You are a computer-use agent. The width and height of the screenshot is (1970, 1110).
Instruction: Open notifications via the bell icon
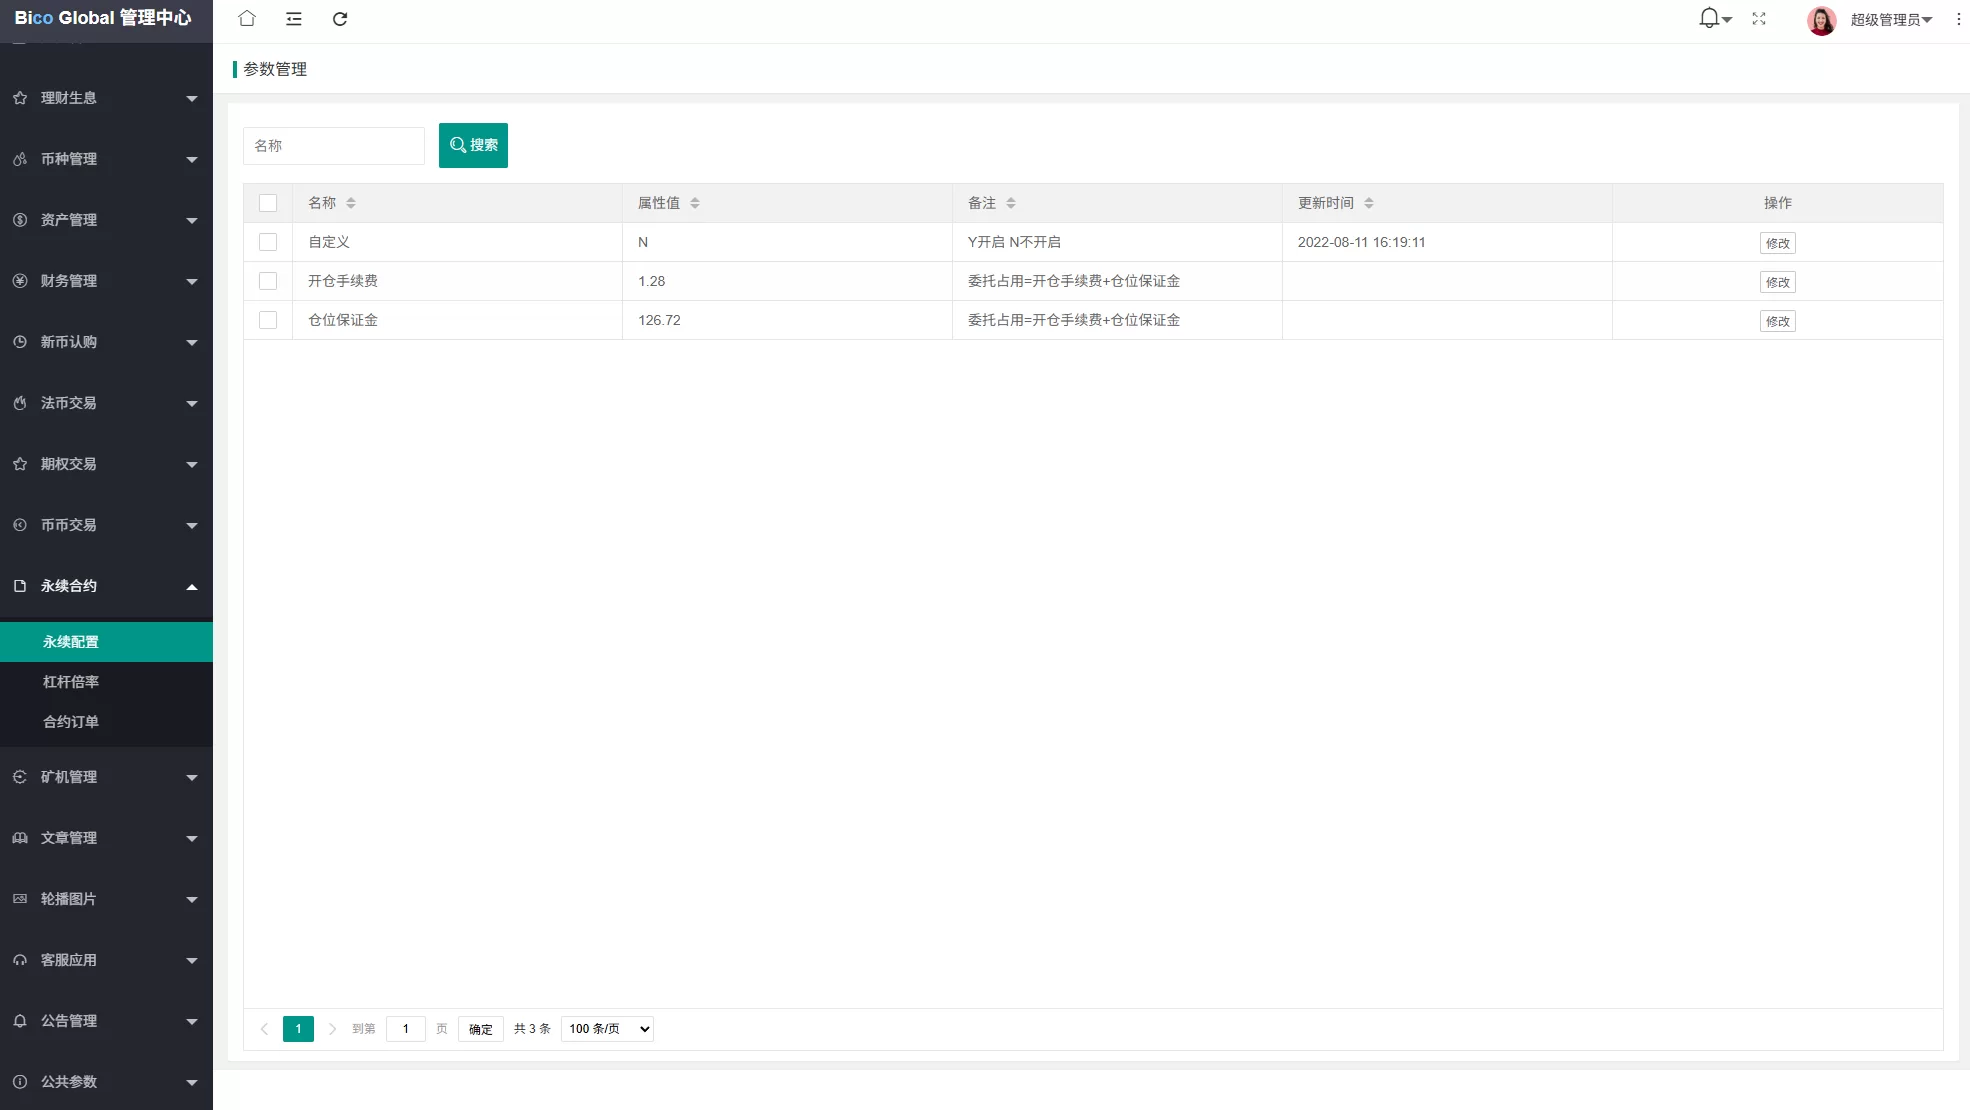pos(1709,17)
